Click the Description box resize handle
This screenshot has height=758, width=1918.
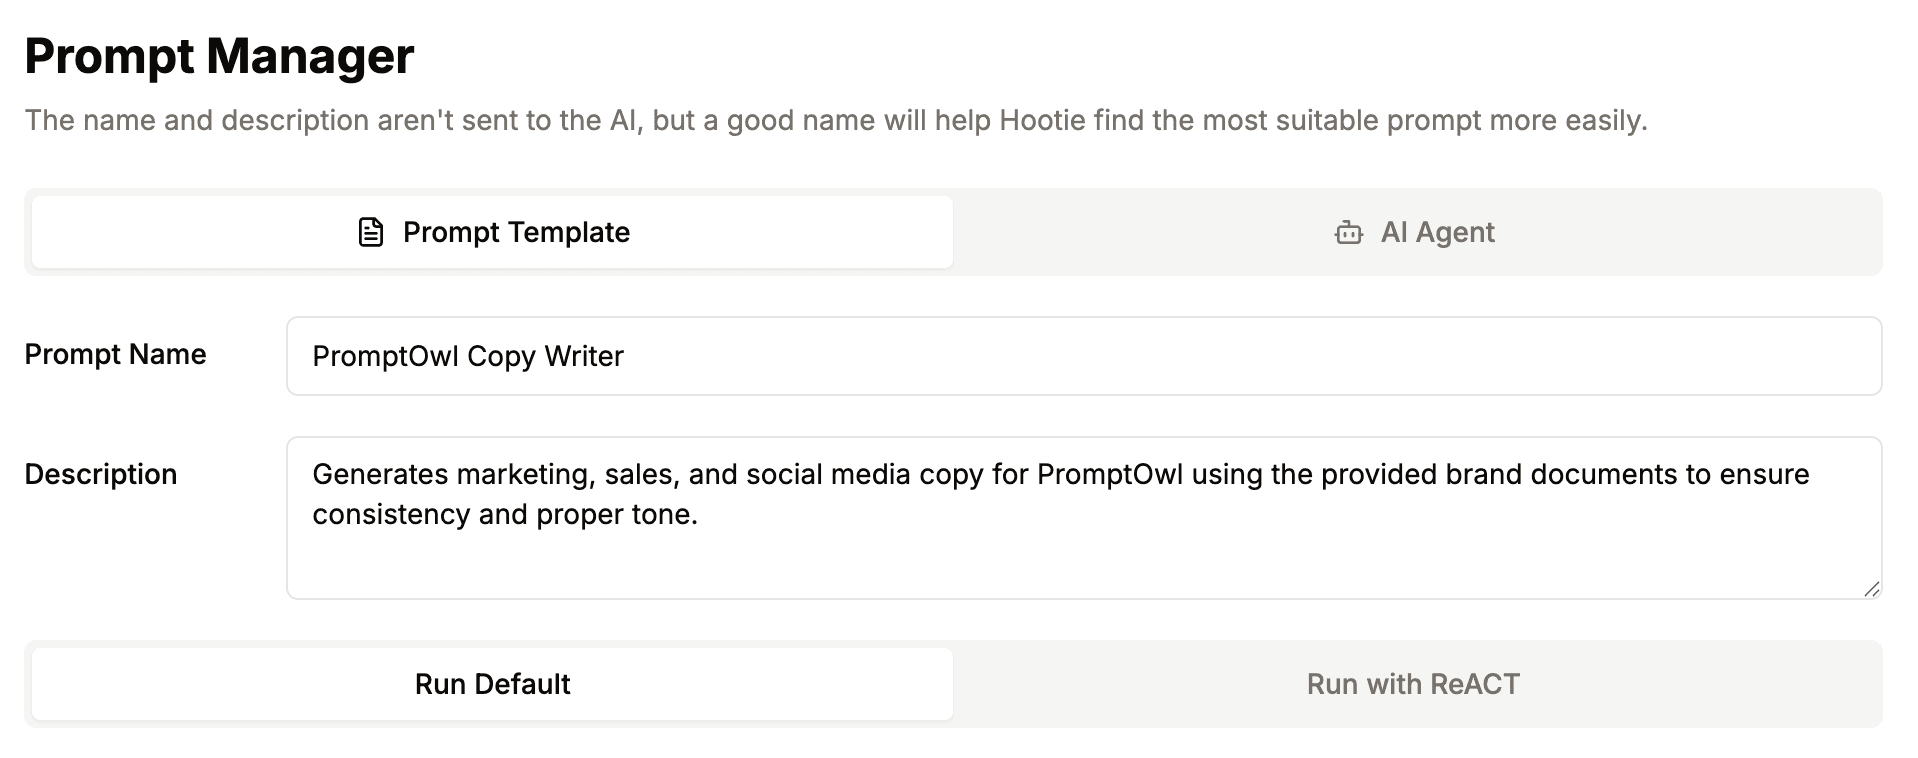pos(1871,589)
